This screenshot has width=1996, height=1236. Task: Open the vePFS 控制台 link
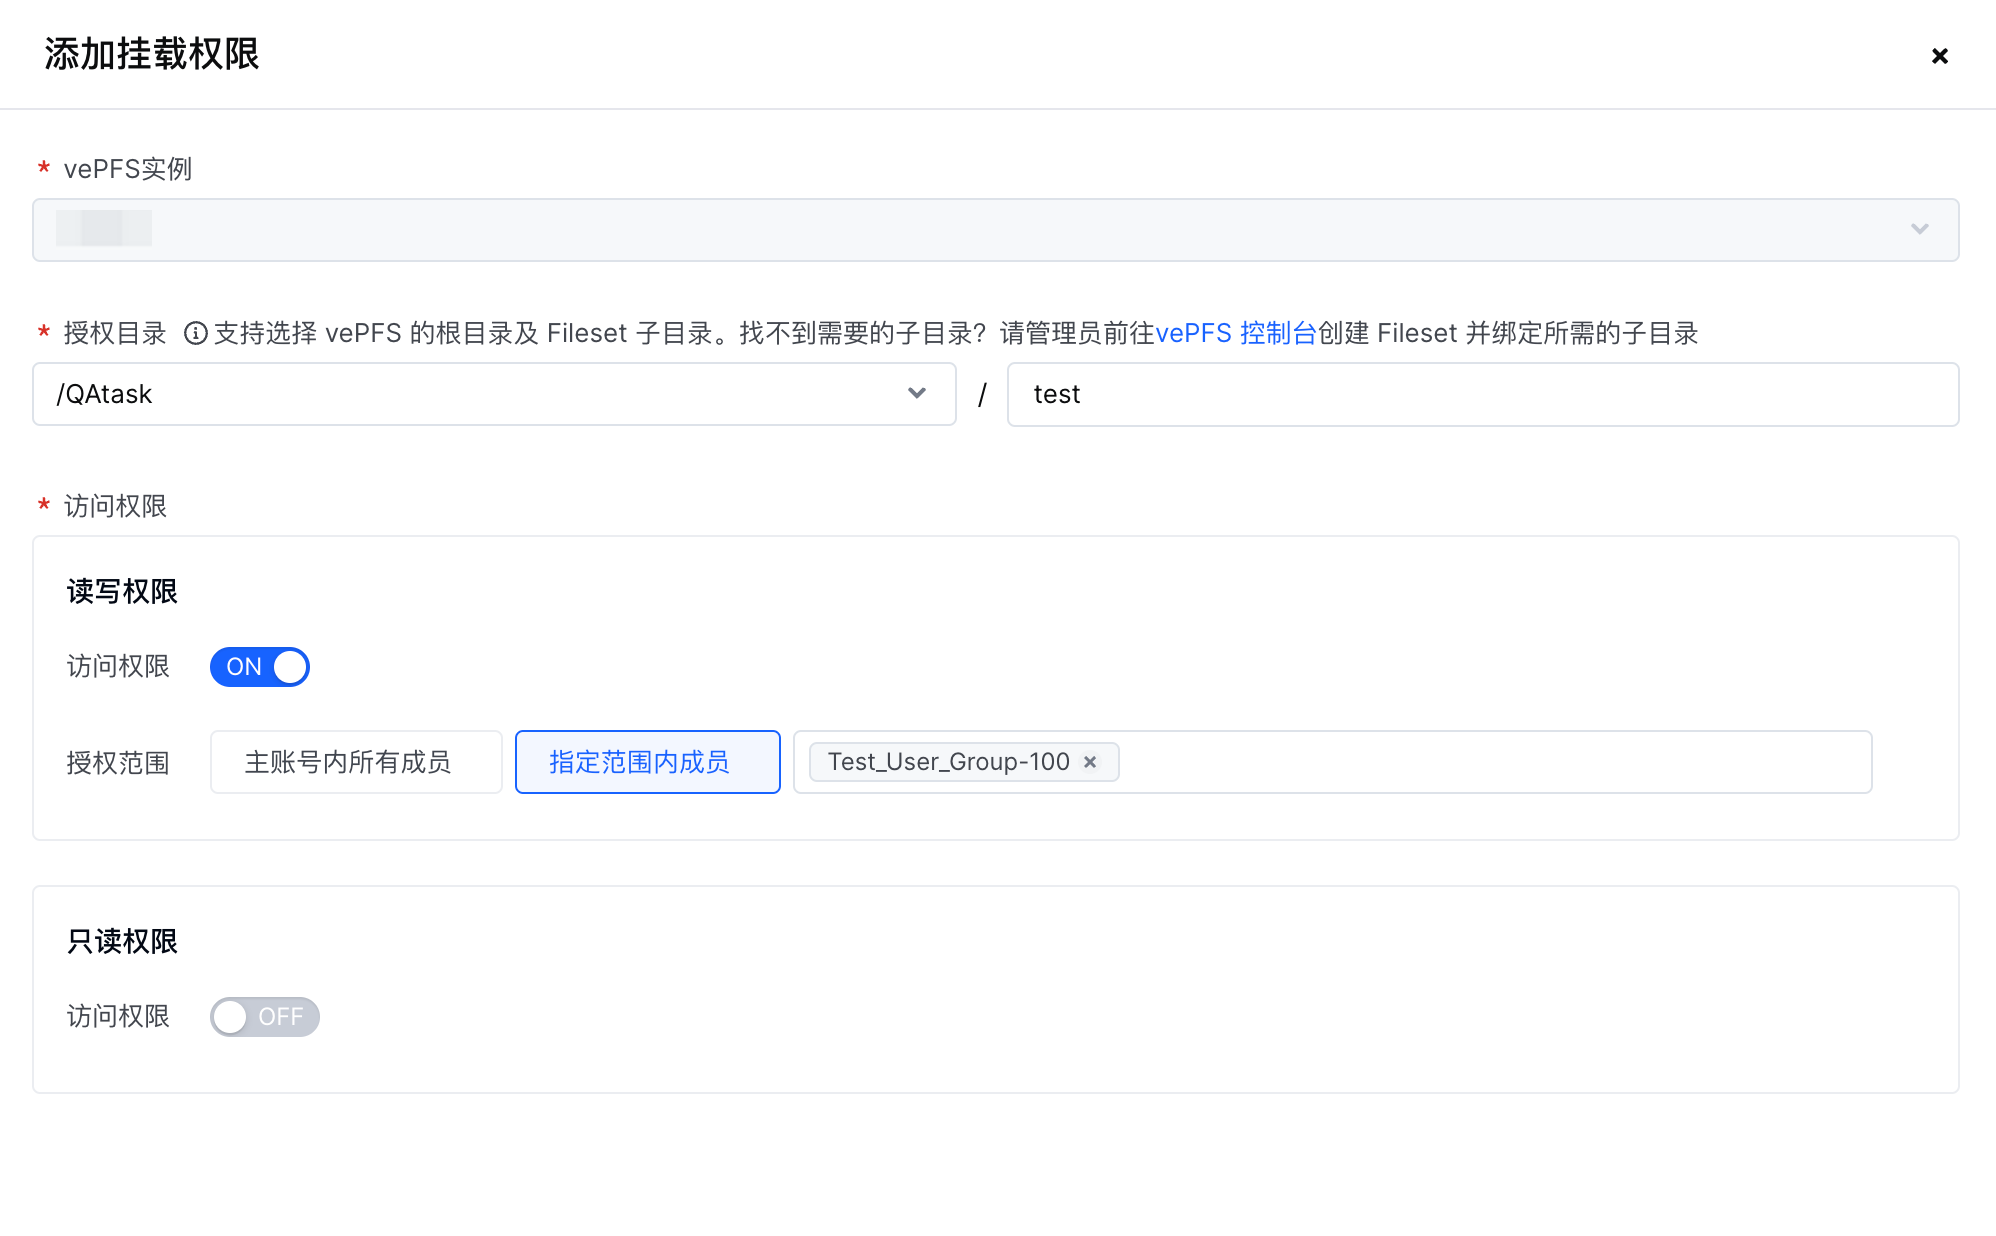click(1236, 333)
